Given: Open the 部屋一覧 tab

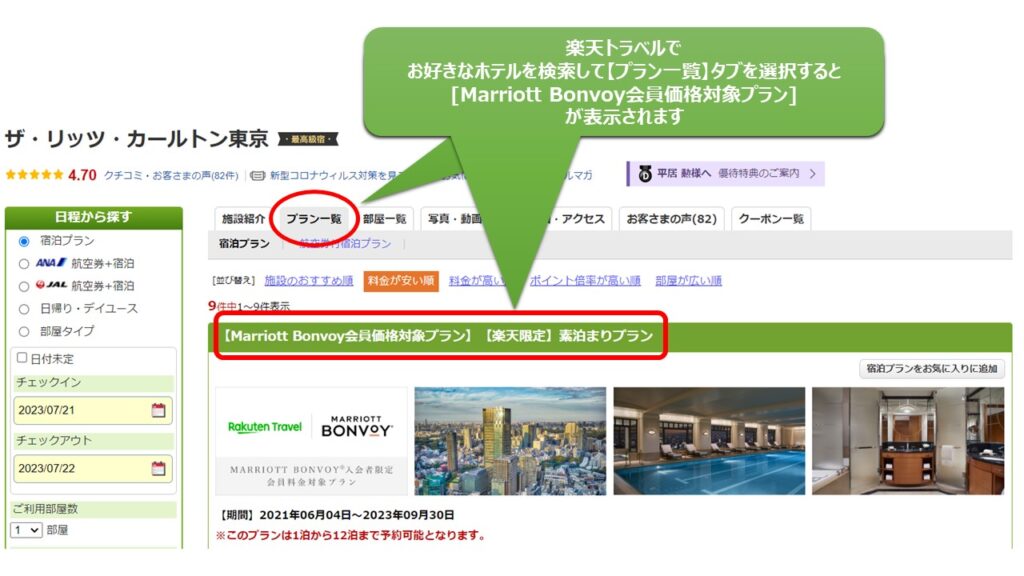Looking at the screenshot, I should (384, 219).
